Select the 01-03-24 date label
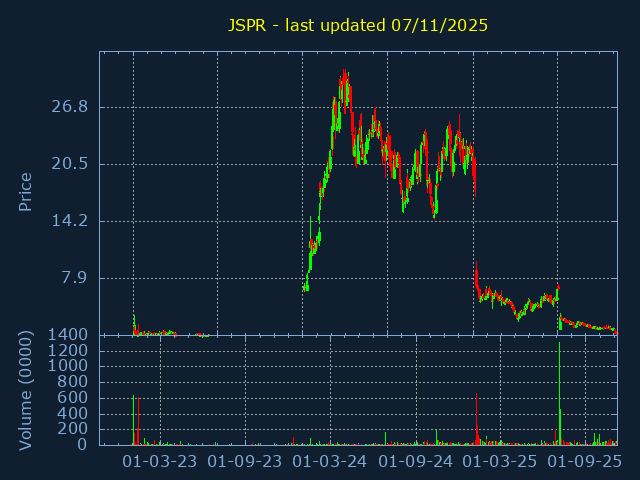Viewport: 640px width, 480px height. point(330,462)
